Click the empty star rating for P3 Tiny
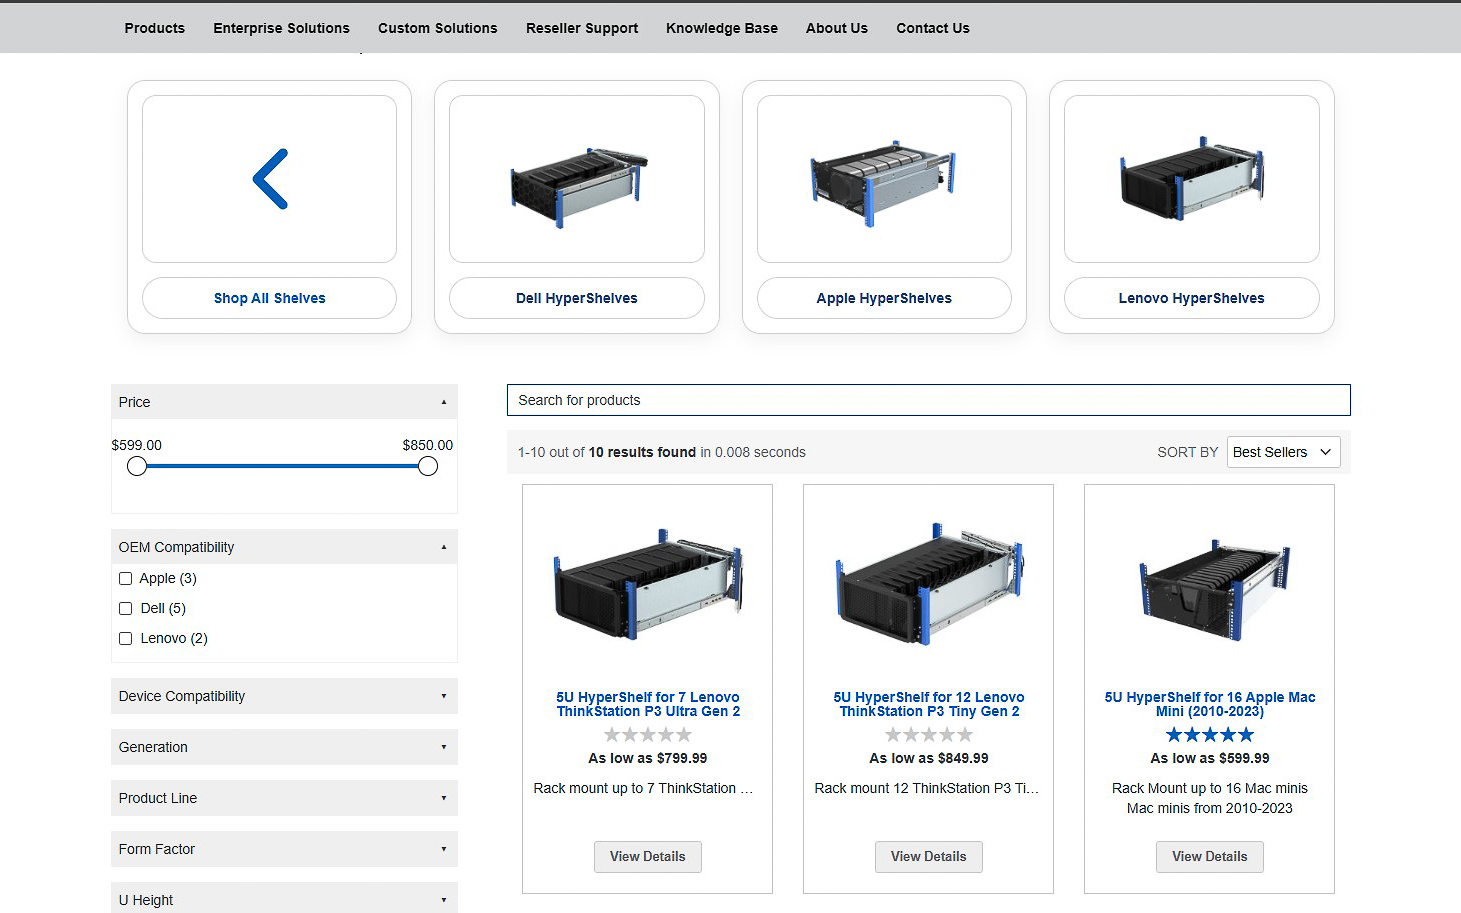This screenshot has height=913, width=1461. pyautogui.click(x=929, y=735)
